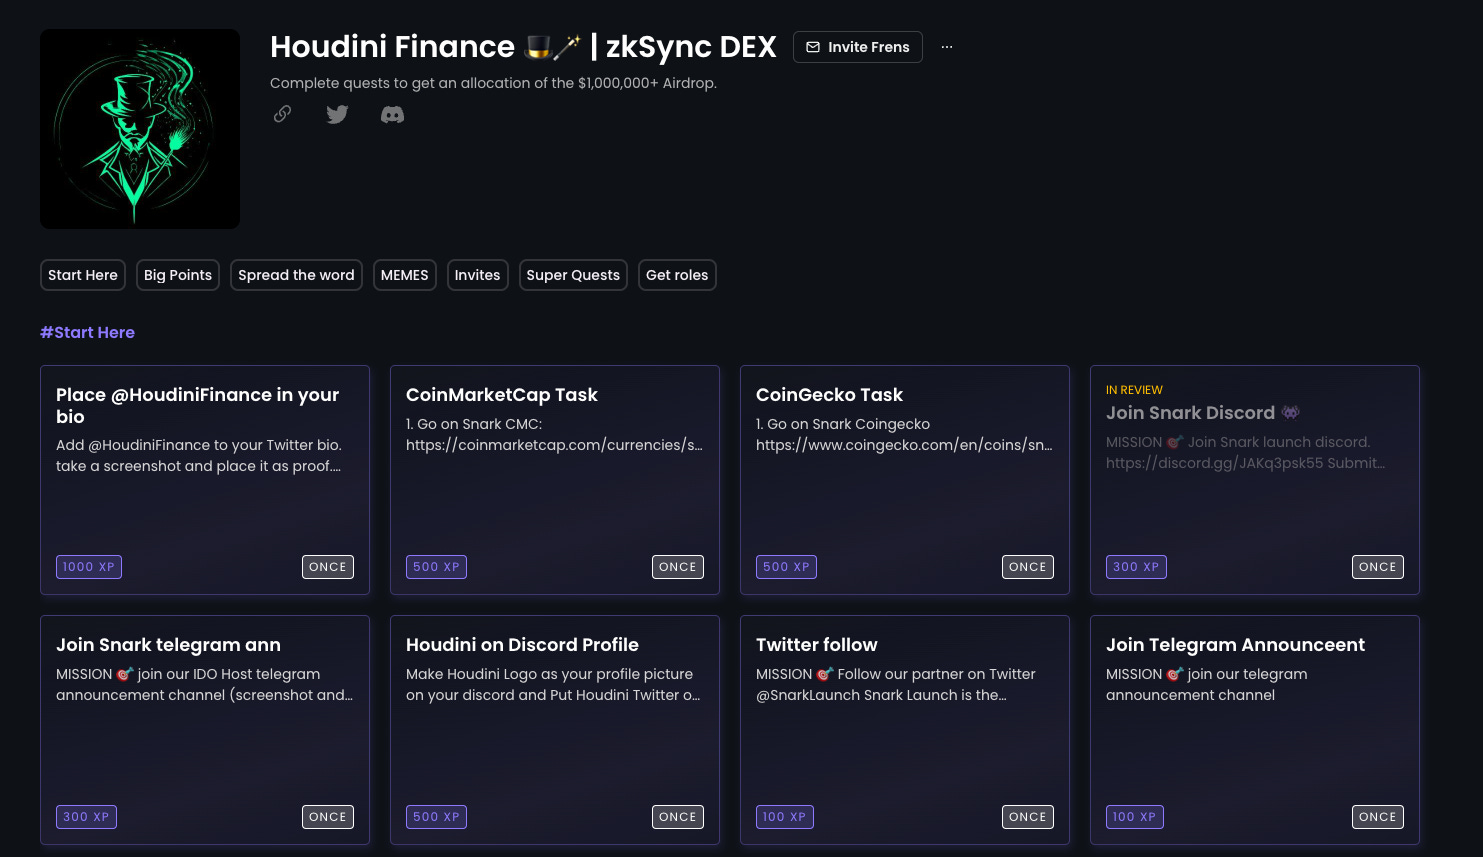Click the ONCE tag on CoinMarketCap Task
The image size is (1483, 857).
click(x=678, y=567)
